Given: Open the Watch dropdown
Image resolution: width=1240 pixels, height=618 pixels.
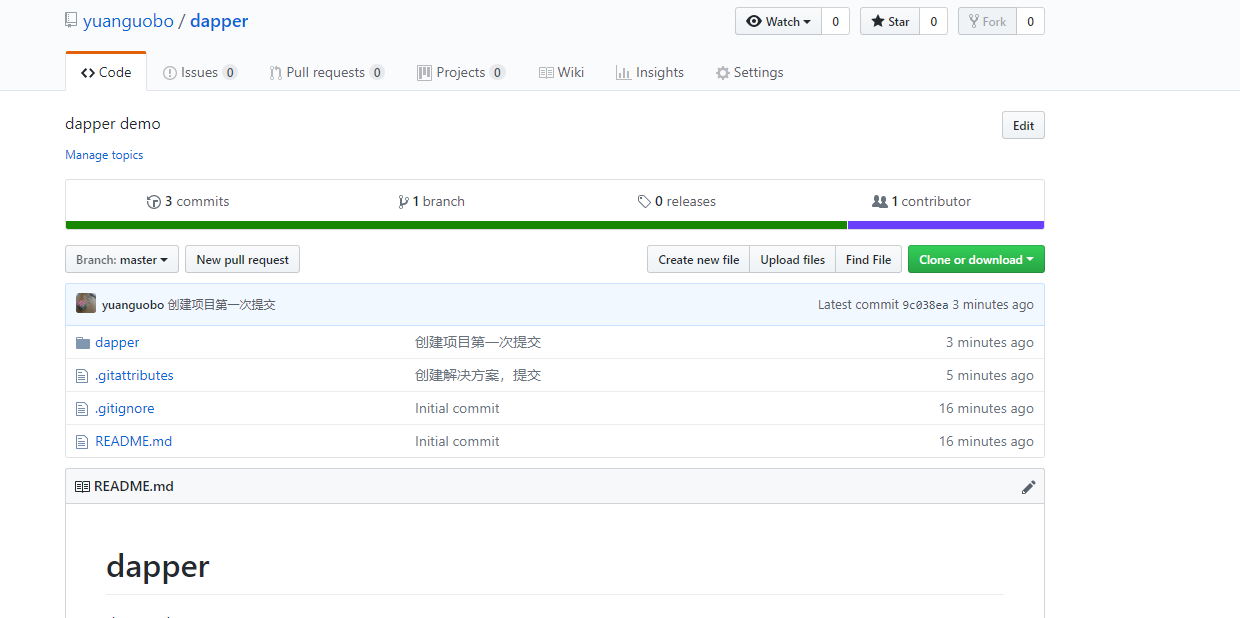Looking at the screenshot, I should pos(778,22).
